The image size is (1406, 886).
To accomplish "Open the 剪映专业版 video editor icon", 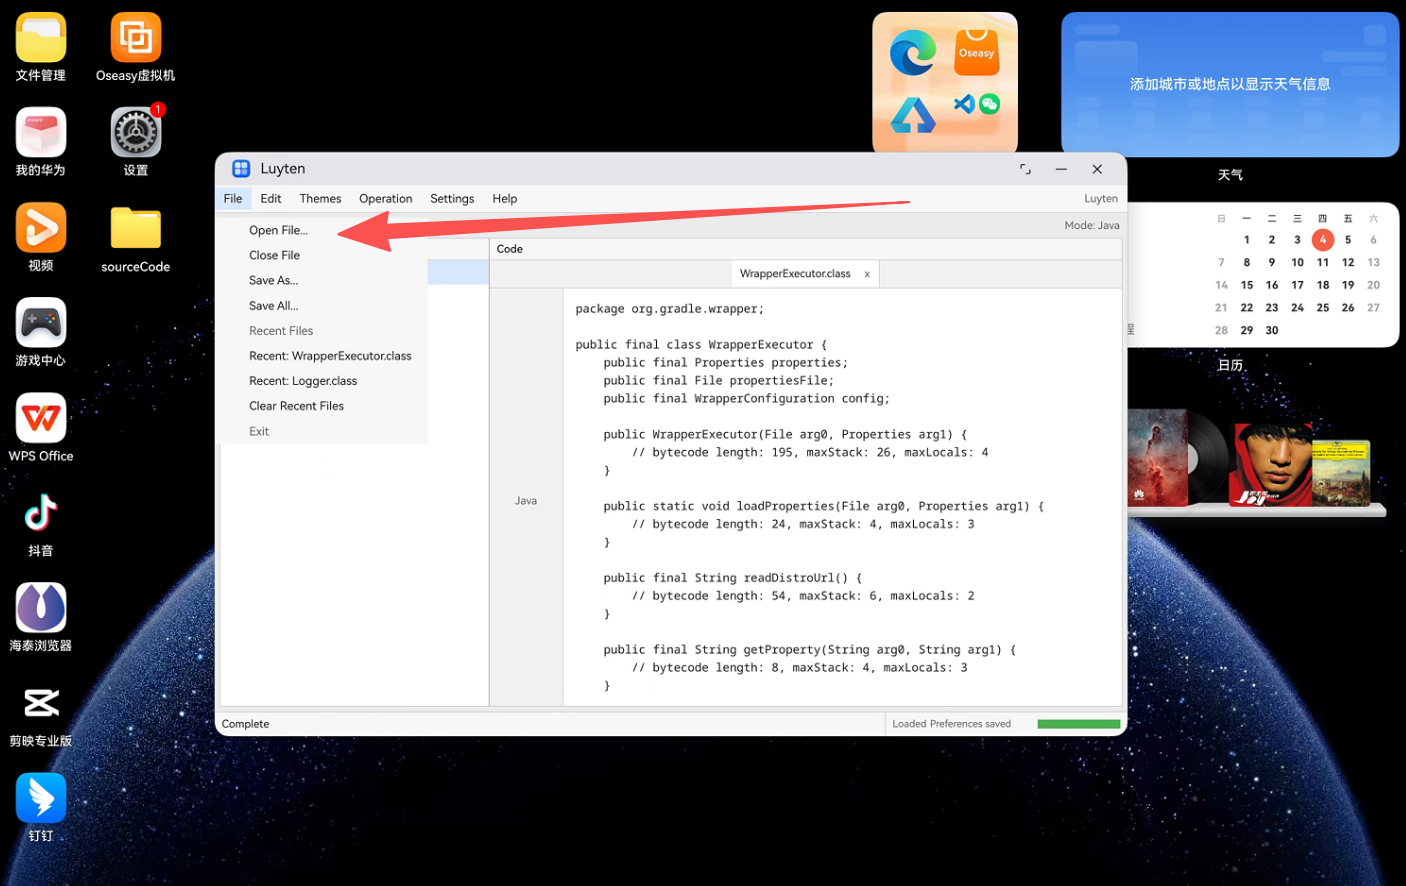I will coord(41,703).
